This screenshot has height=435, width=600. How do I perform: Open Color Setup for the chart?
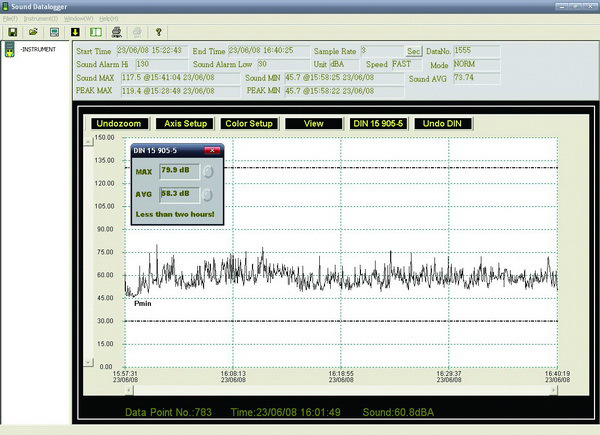[248, 123]
